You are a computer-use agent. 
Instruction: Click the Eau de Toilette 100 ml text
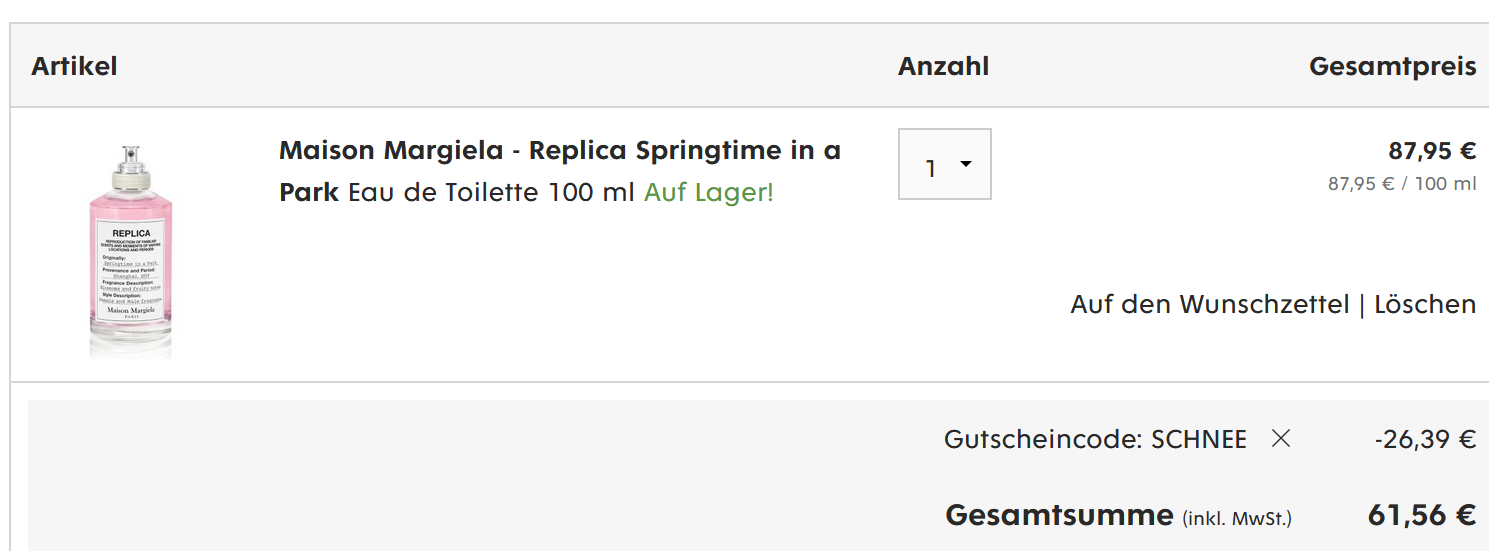tap(491, 192)
